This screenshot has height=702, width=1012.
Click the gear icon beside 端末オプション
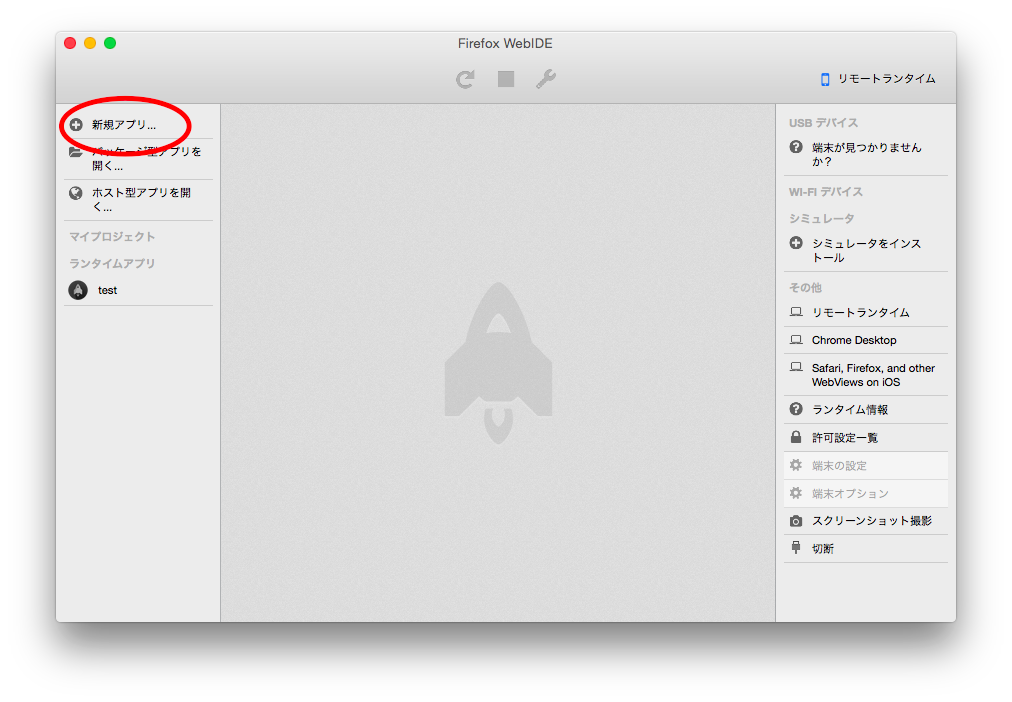coord(796,493)
